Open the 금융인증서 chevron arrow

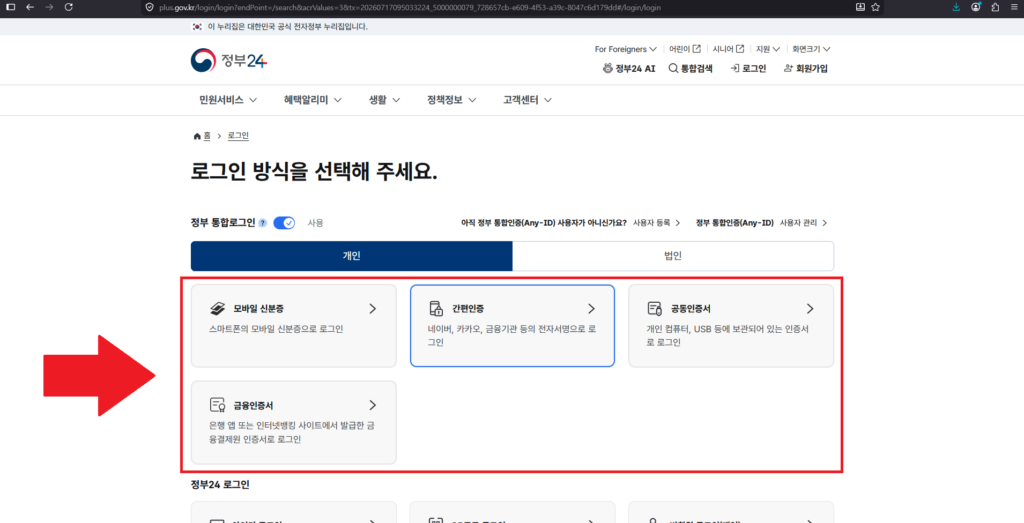373,405
